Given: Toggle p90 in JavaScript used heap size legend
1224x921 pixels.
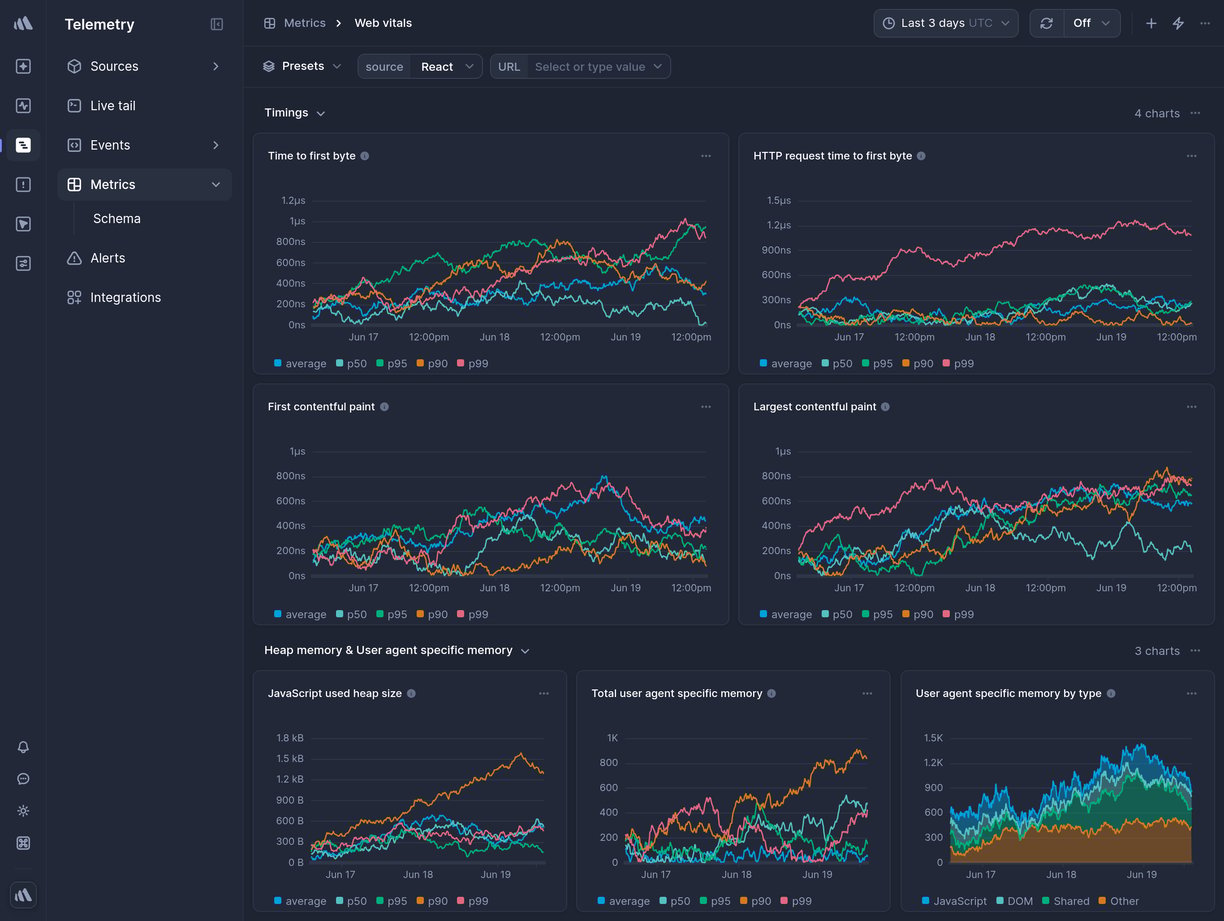Looking at the screenshot, I should click(431, 901).
